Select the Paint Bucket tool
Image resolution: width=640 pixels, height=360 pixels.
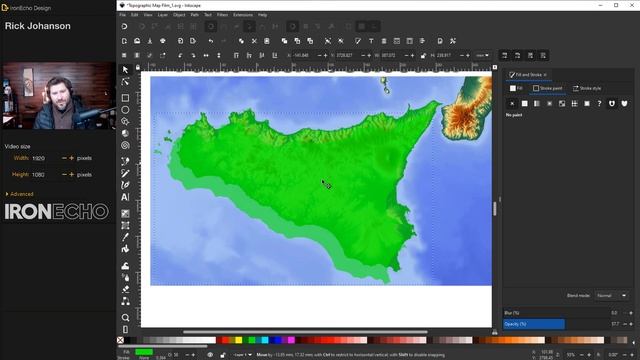click(x=125, y=249)
